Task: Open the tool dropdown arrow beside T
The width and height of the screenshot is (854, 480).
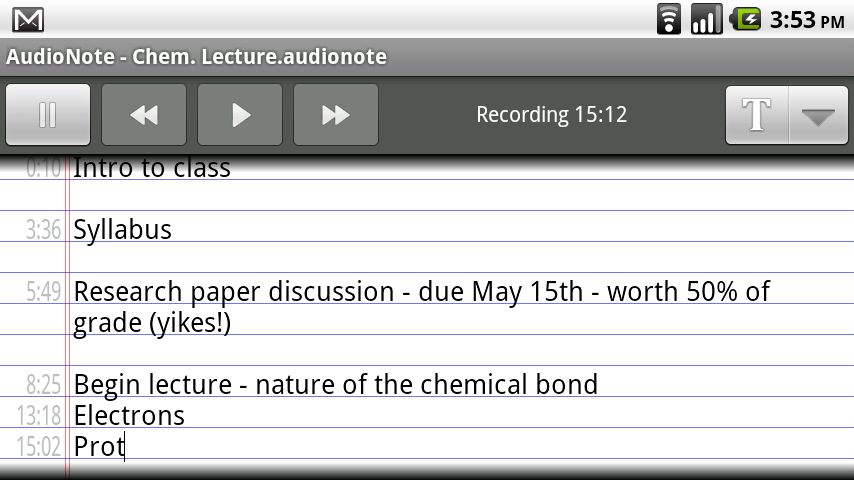Action: [x=818, y=115]
